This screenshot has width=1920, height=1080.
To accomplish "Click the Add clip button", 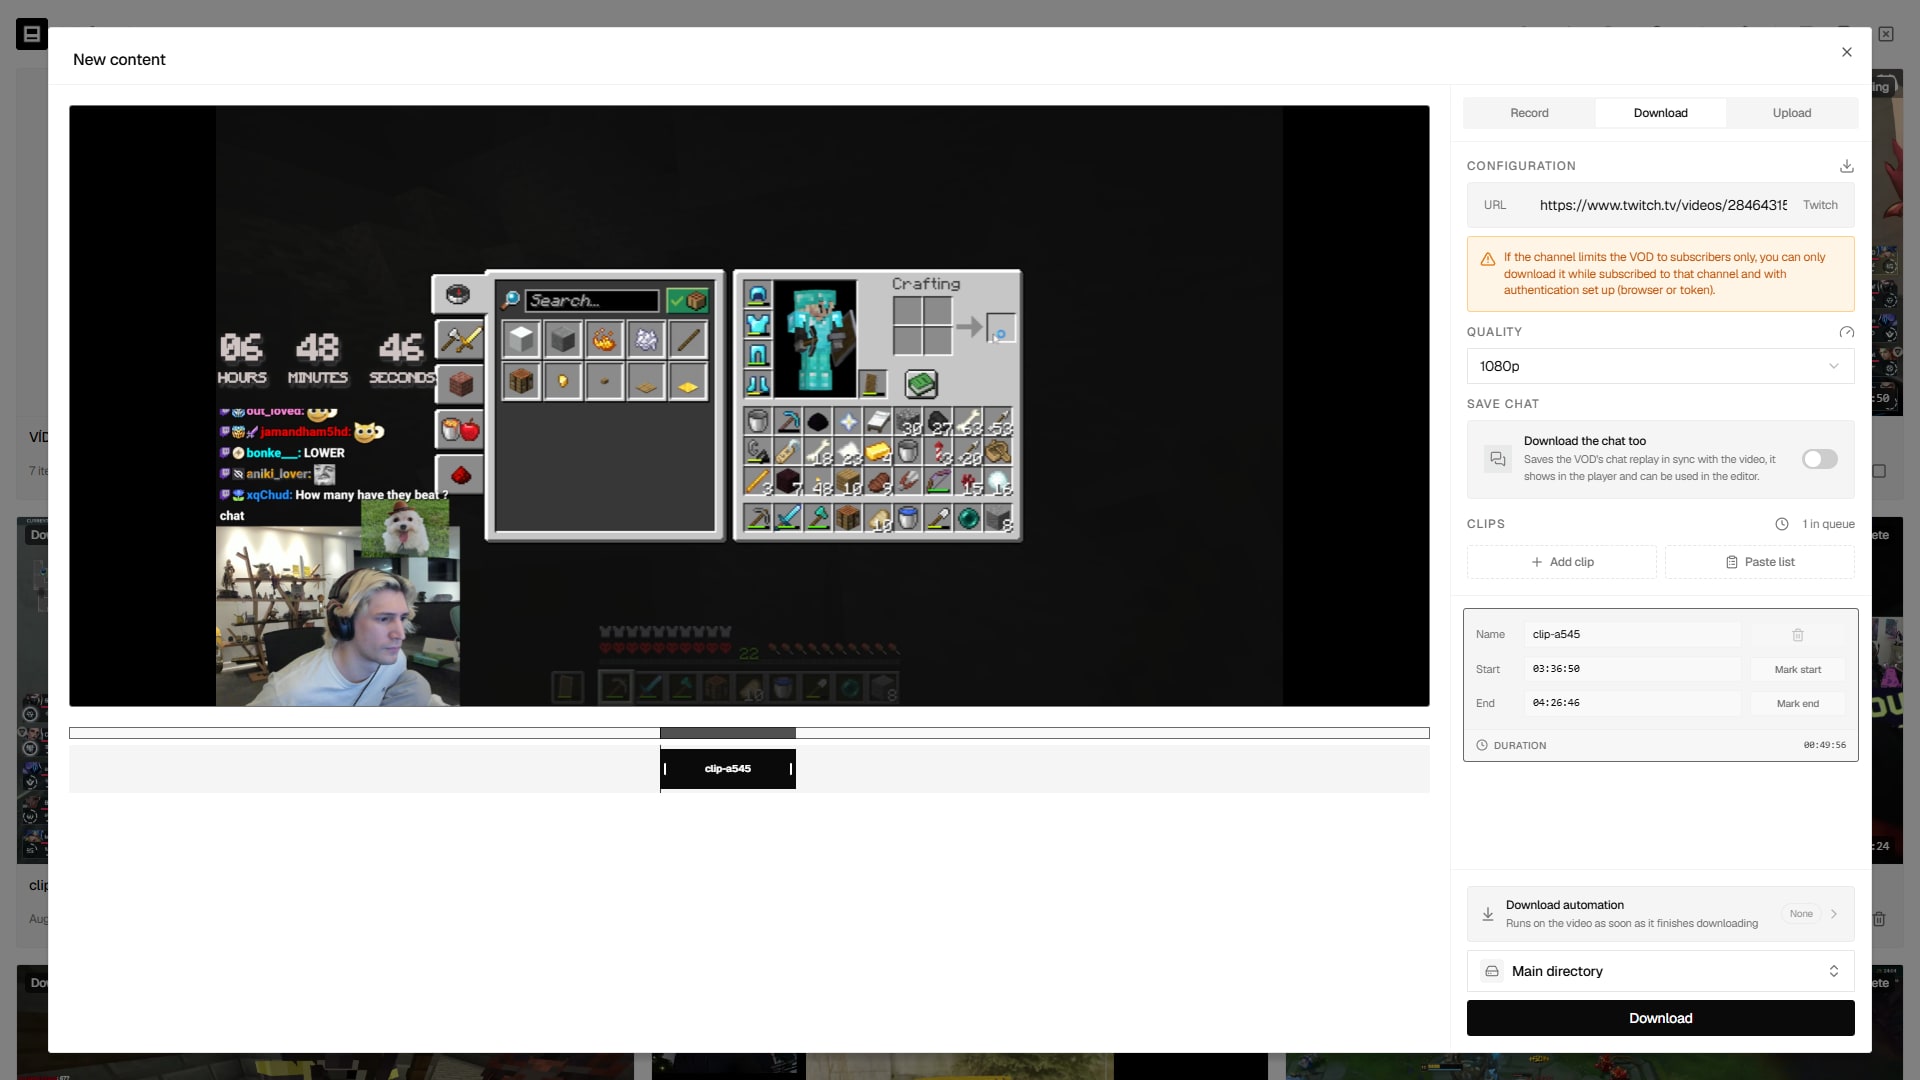I will [1561, 562].
